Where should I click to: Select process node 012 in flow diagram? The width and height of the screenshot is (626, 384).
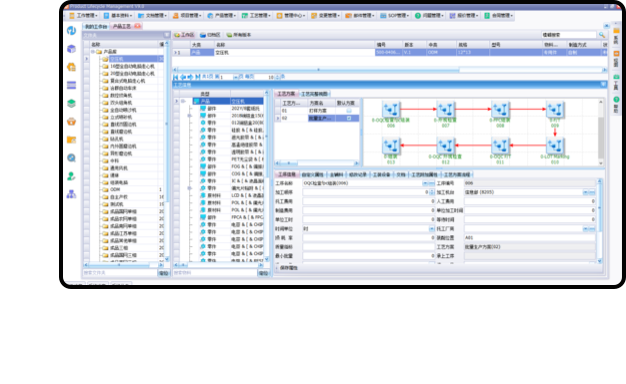point(446,146)
